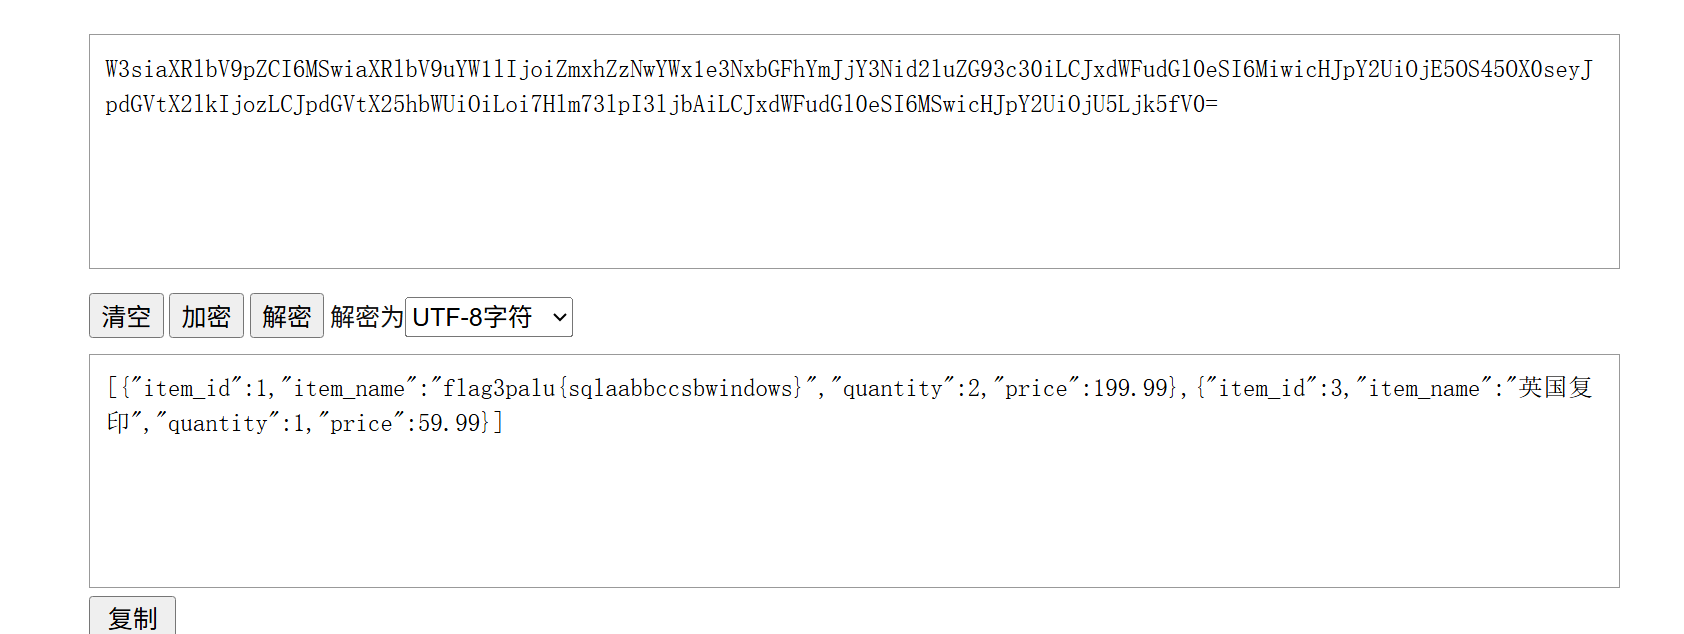Click the 清空 clear button
Image resolution: width=1684 pixels, height=634 pixels.
point(126,316)
